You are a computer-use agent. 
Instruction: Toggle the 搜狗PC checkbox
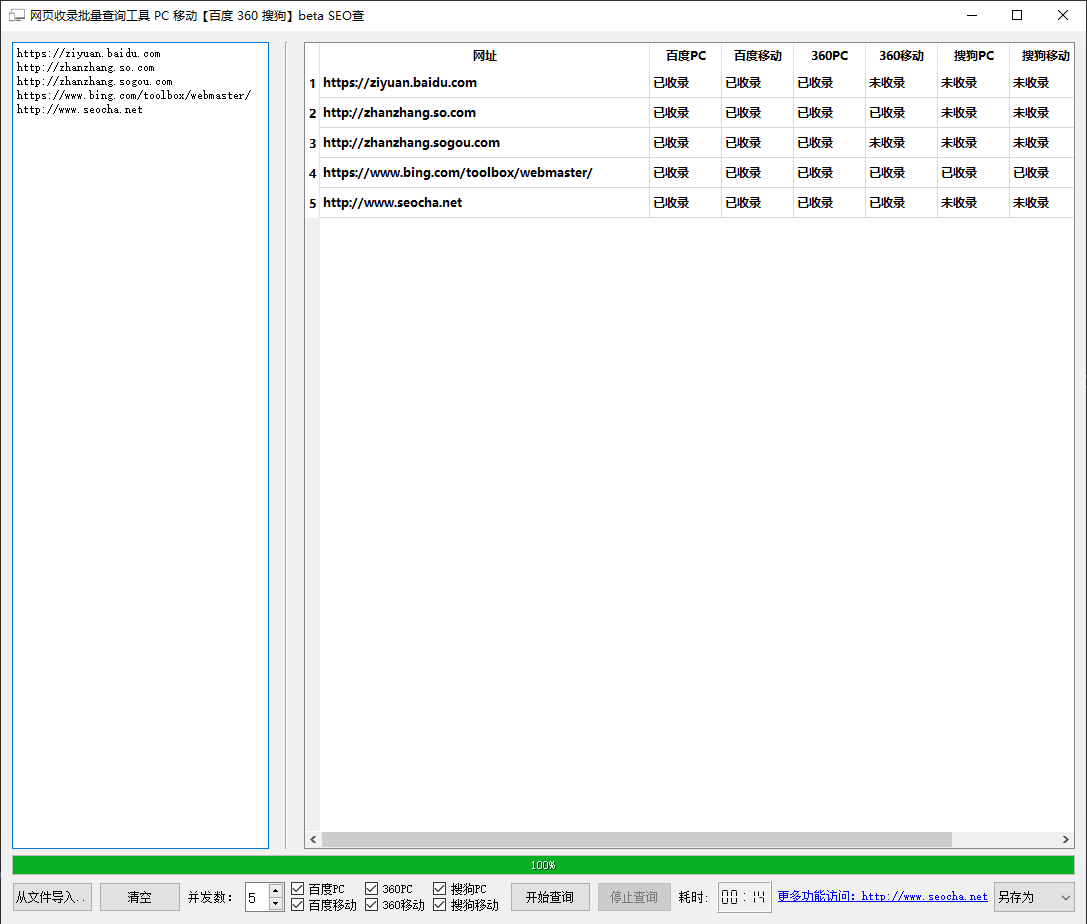coord(440,889)
